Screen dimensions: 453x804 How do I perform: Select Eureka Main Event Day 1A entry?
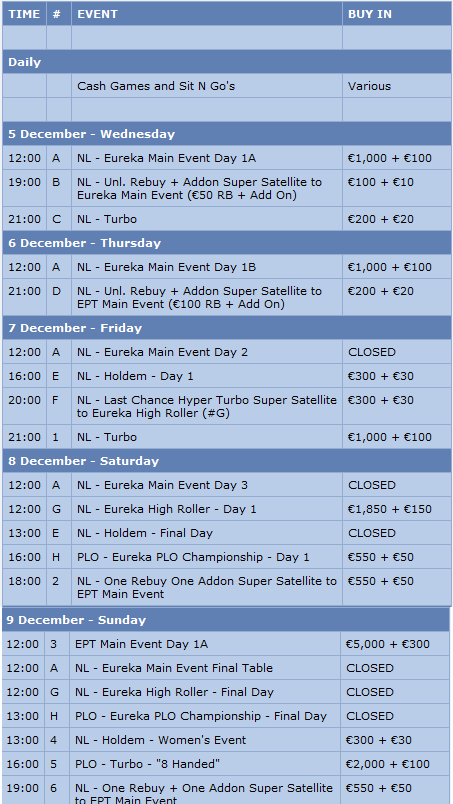pos(166,158)
